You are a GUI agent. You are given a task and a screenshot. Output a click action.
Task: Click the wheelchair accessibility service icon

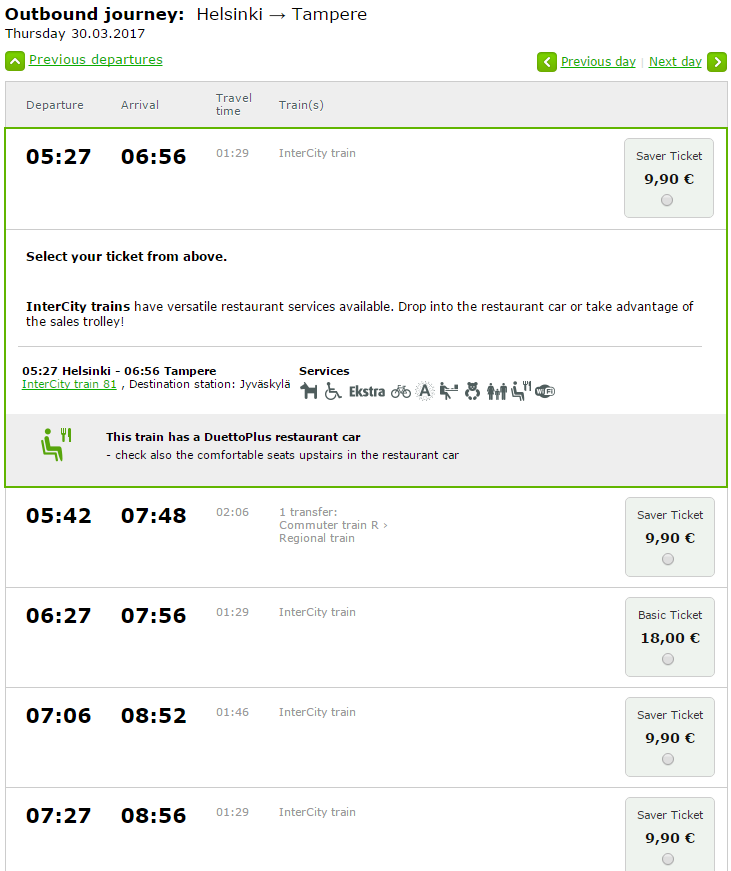point(333,391)
